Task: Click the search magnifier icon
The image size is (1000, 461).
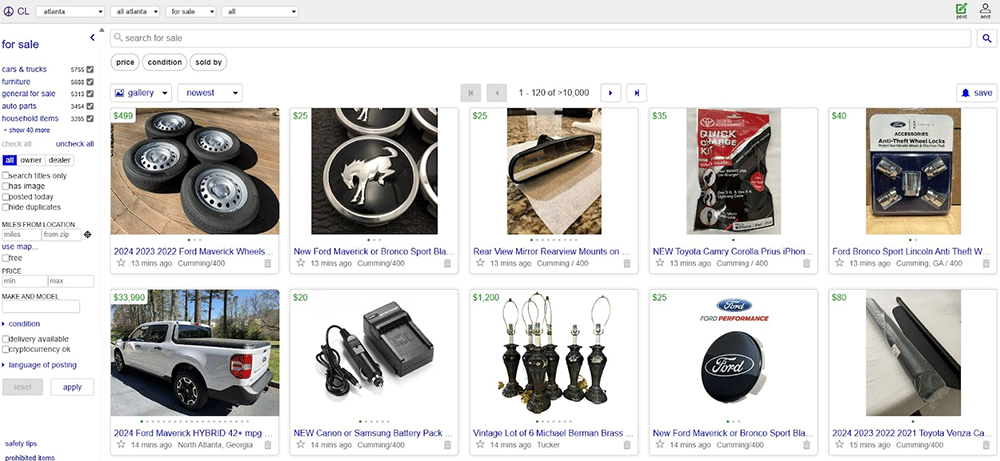Action: pyautogui.click(x=986, y=38)
